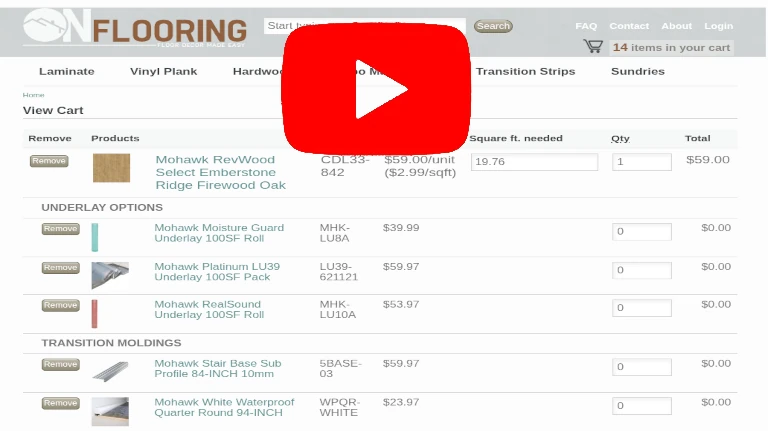
Task: Edit the quantity for White Quarter Round
Action: point(642,406)
